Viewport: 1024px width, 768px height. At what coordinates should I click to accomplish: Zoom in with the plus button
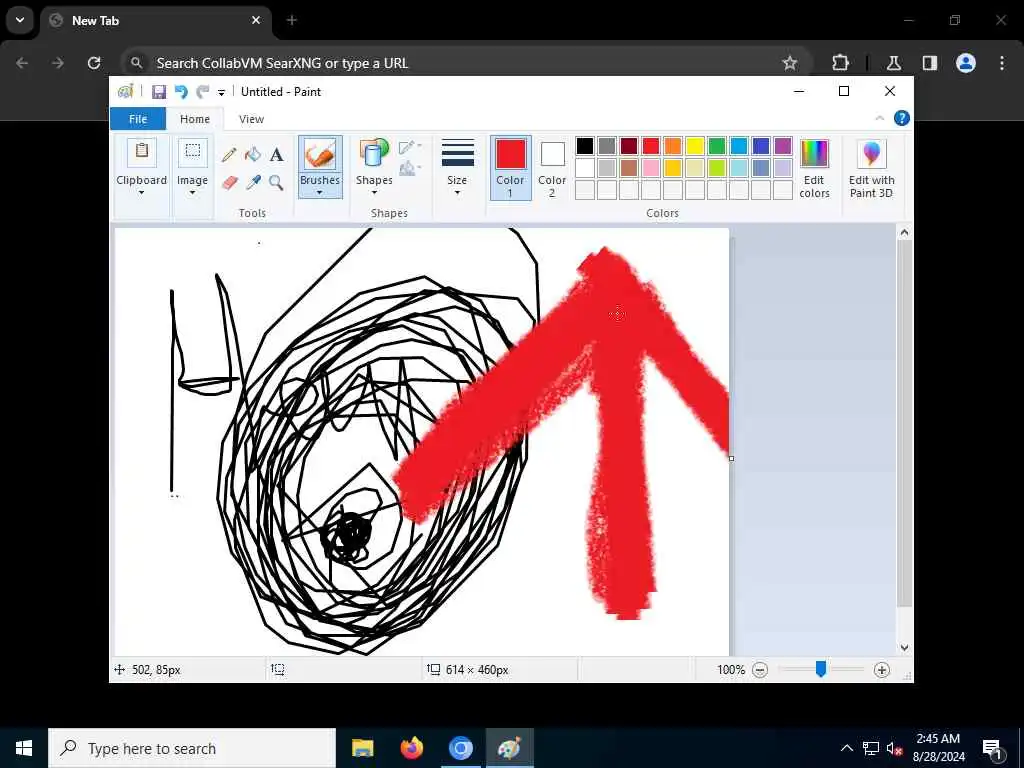pyautogui.click(x=882, y=669)
